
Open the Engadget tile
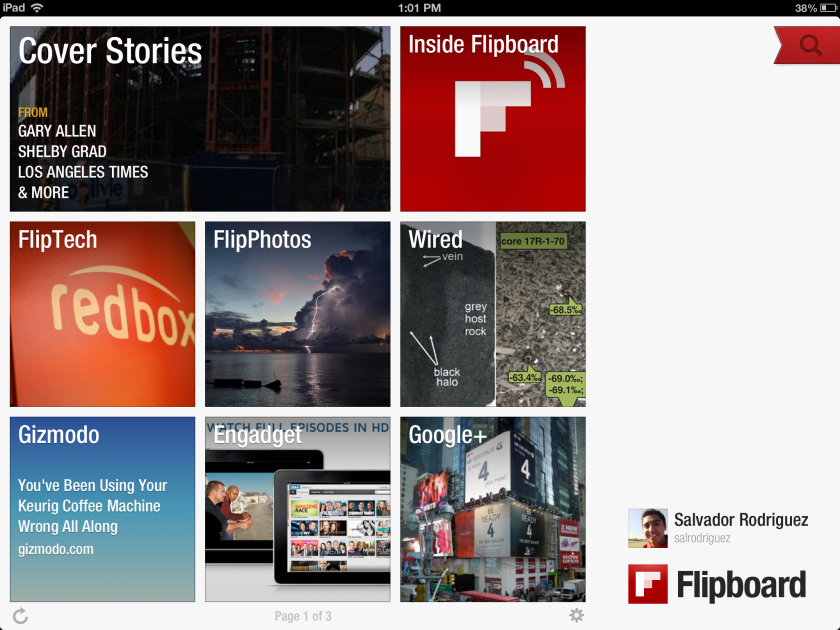pyautogui.click(x=298, y=509)
